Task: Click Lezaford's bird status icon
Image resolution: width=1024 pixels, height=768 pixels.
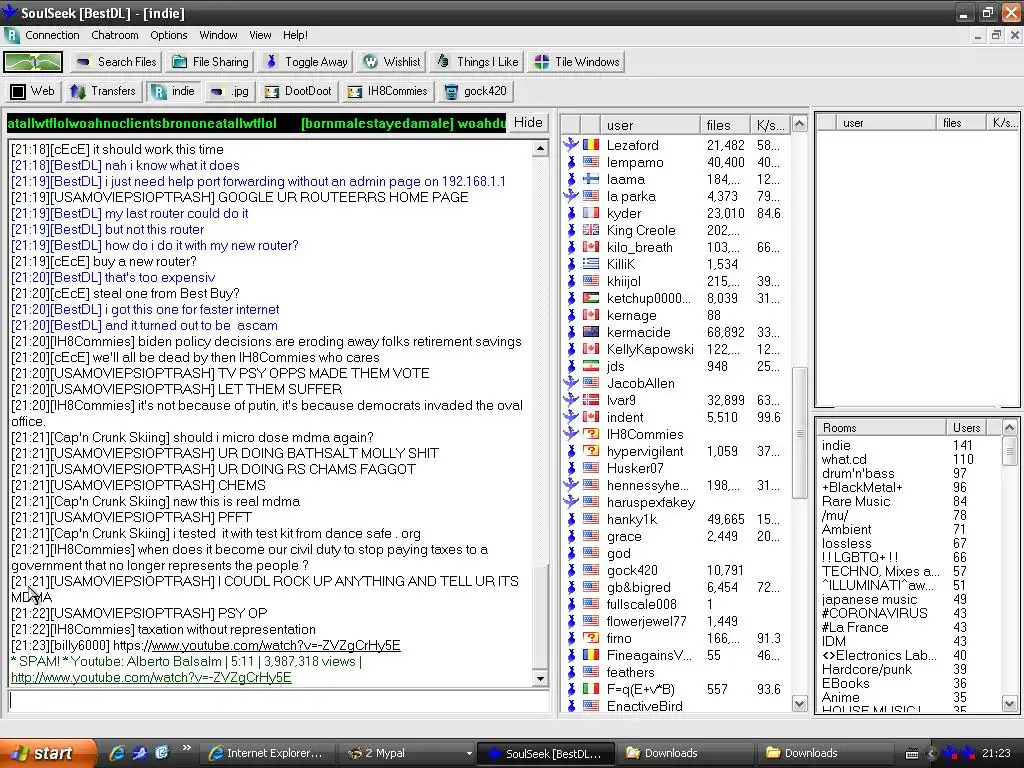Action: pyautogui.click(x=571, y=145)
